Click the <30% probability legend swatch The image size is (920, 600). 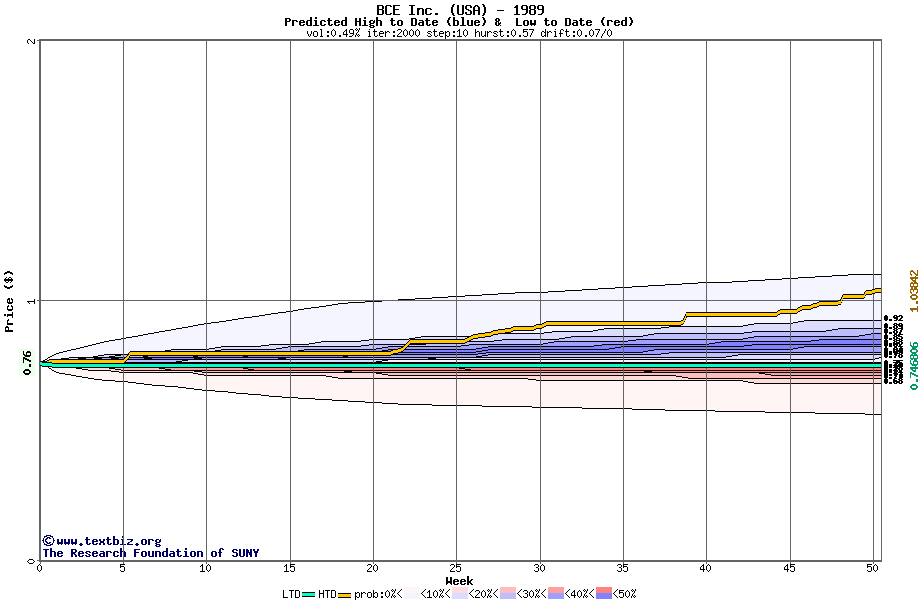point(508,594)
